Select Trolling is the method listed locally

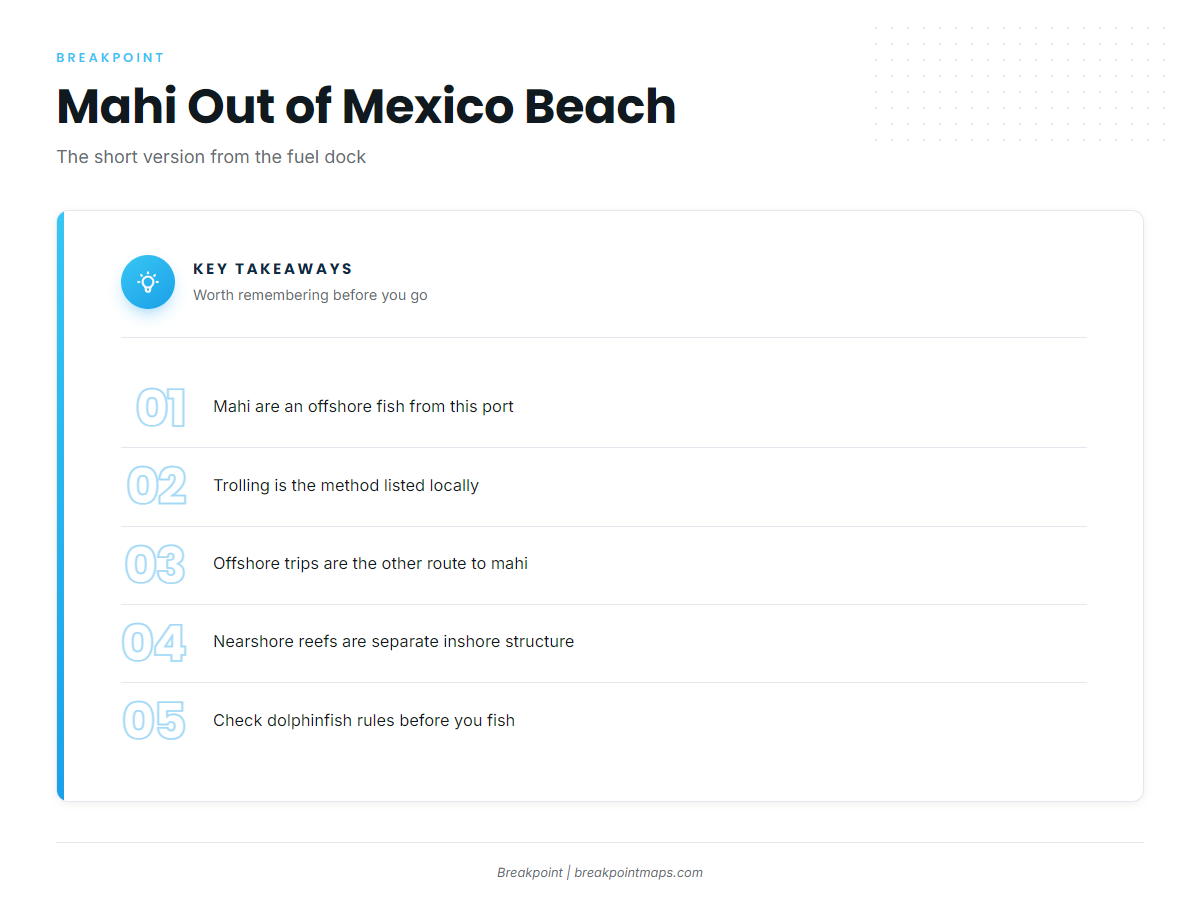346,485
